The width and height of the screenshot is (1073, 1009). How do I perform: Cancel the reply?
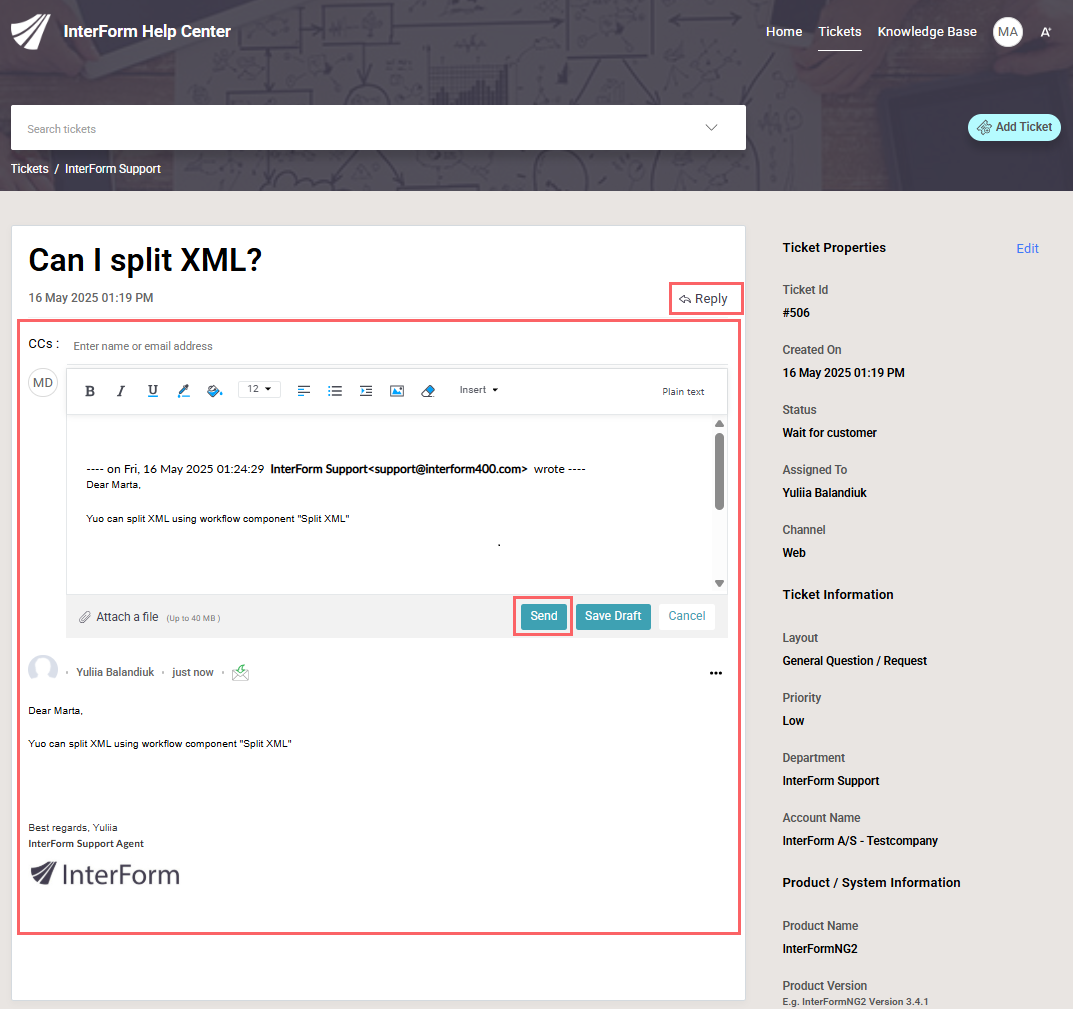(x=687, y=616)
